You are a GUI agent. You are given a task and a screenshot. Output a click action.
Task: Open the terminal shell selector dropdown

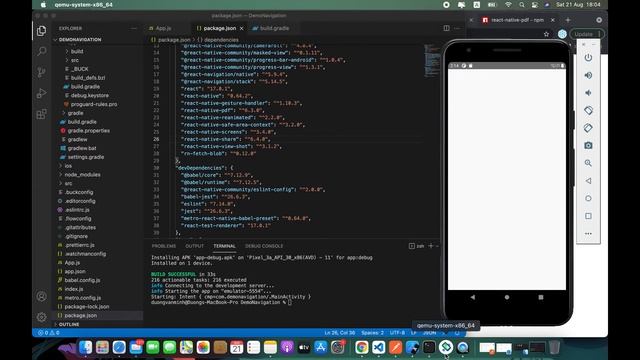tap(438, 246)
